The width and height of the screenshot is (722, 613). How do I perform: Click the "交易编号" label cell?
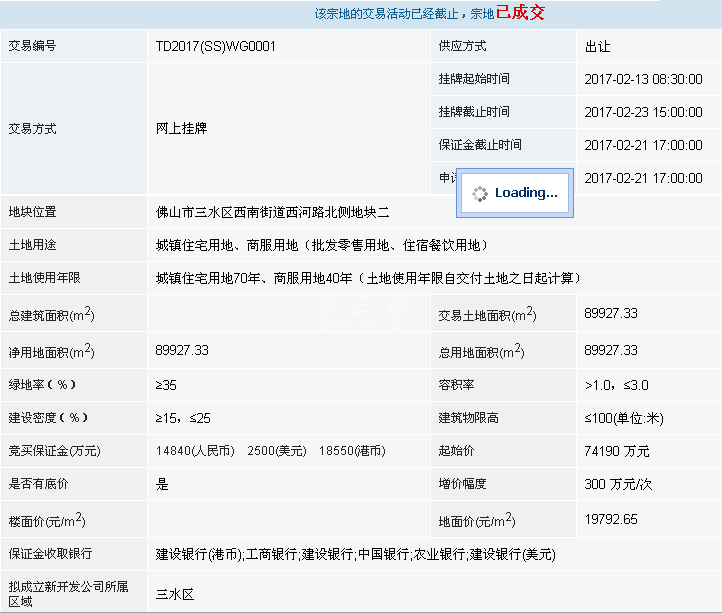tap(33, 46)
